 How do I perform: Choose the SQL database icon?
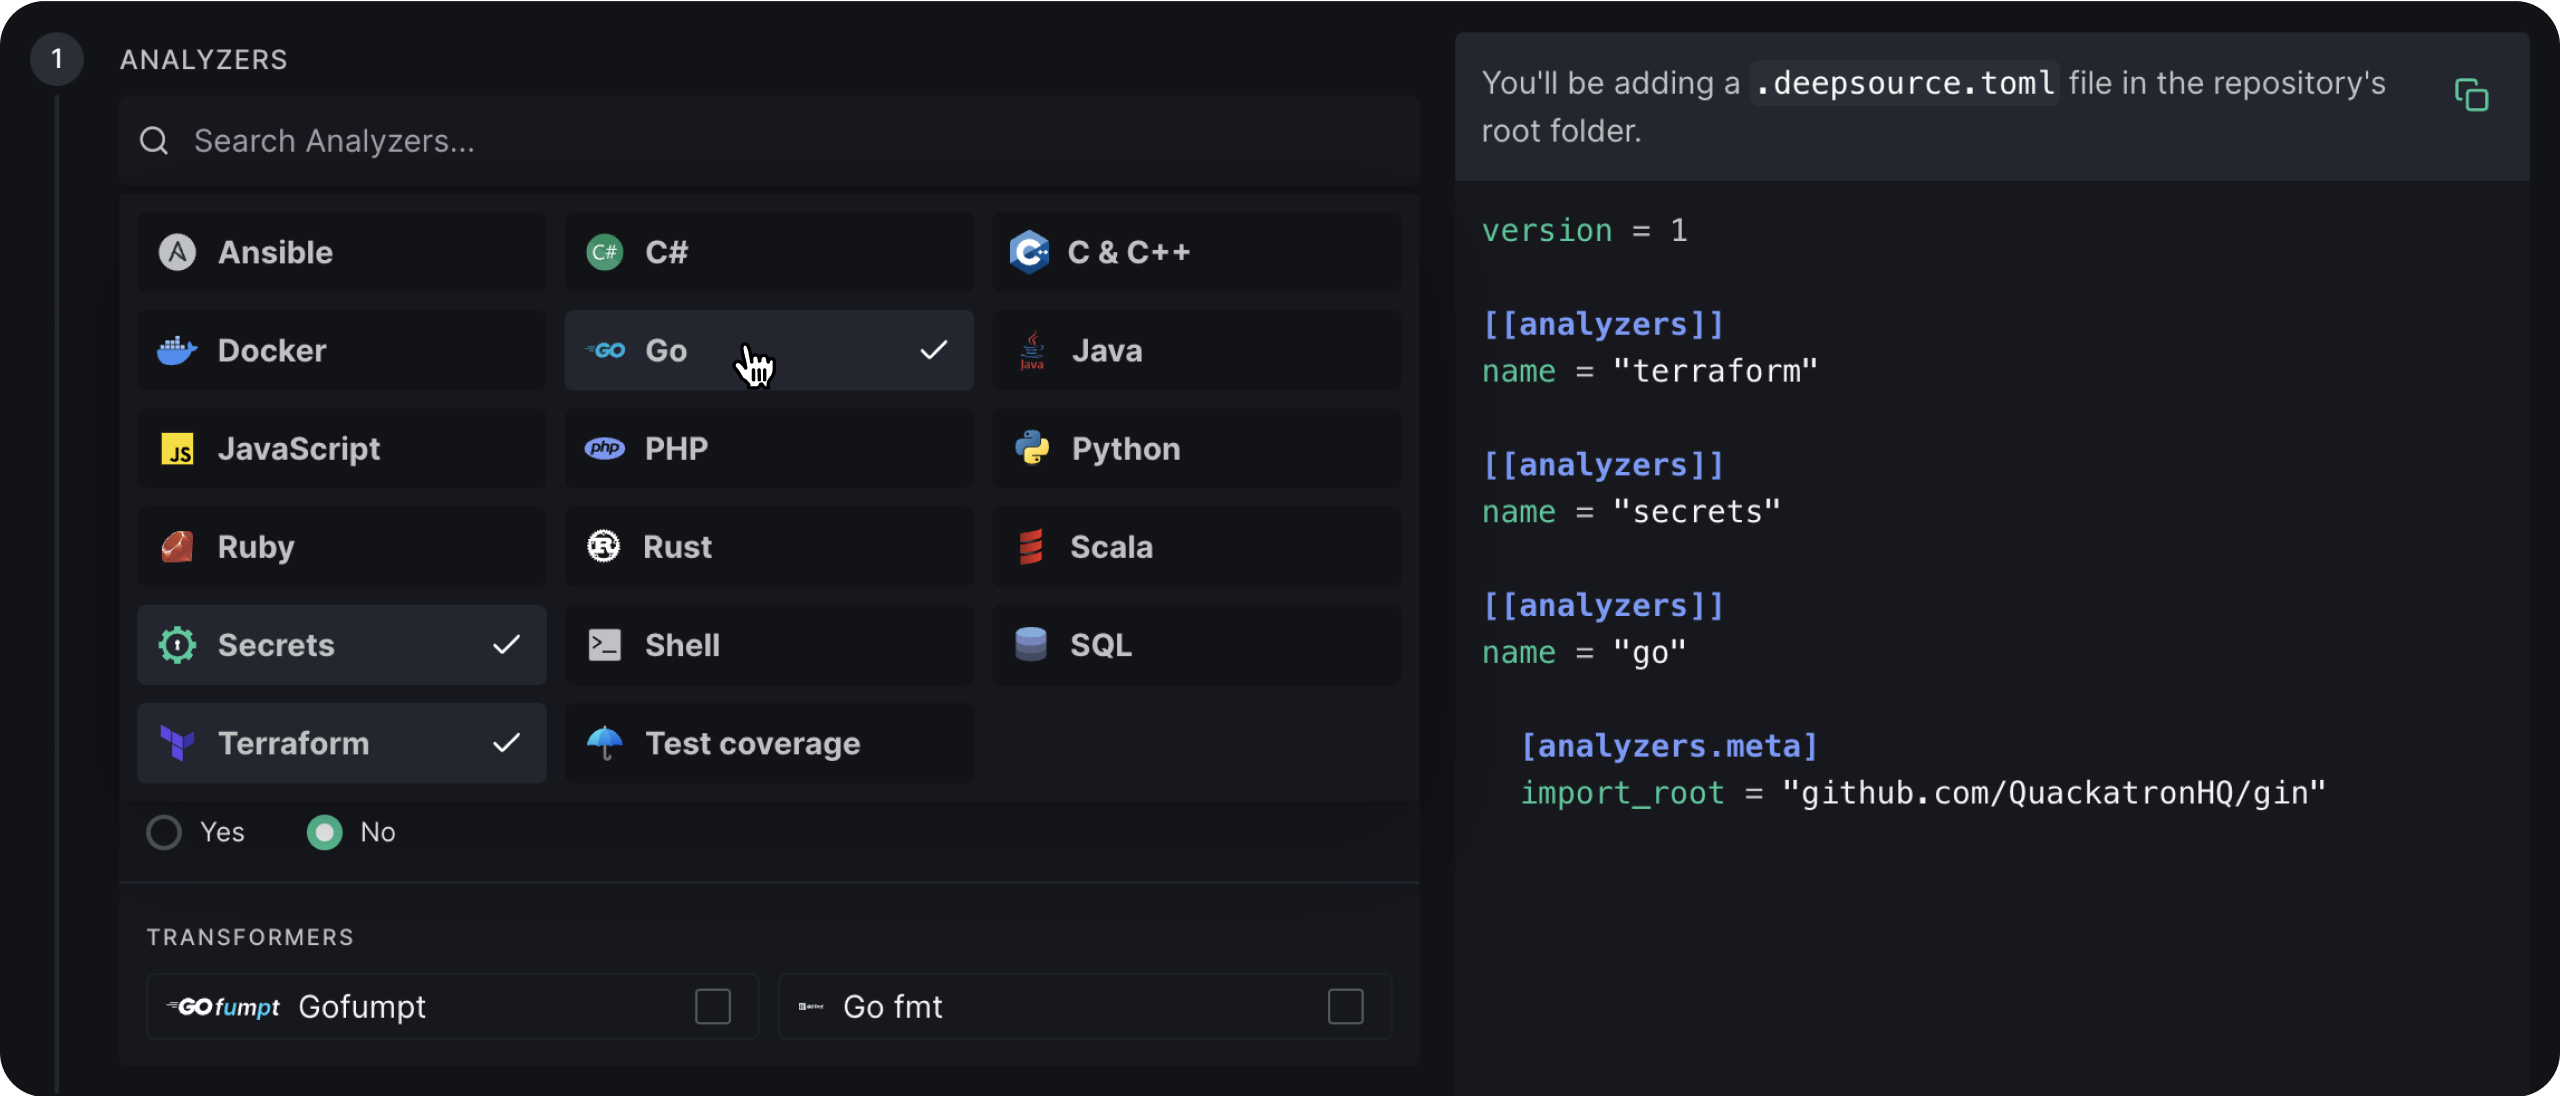tap(1030, 644)
